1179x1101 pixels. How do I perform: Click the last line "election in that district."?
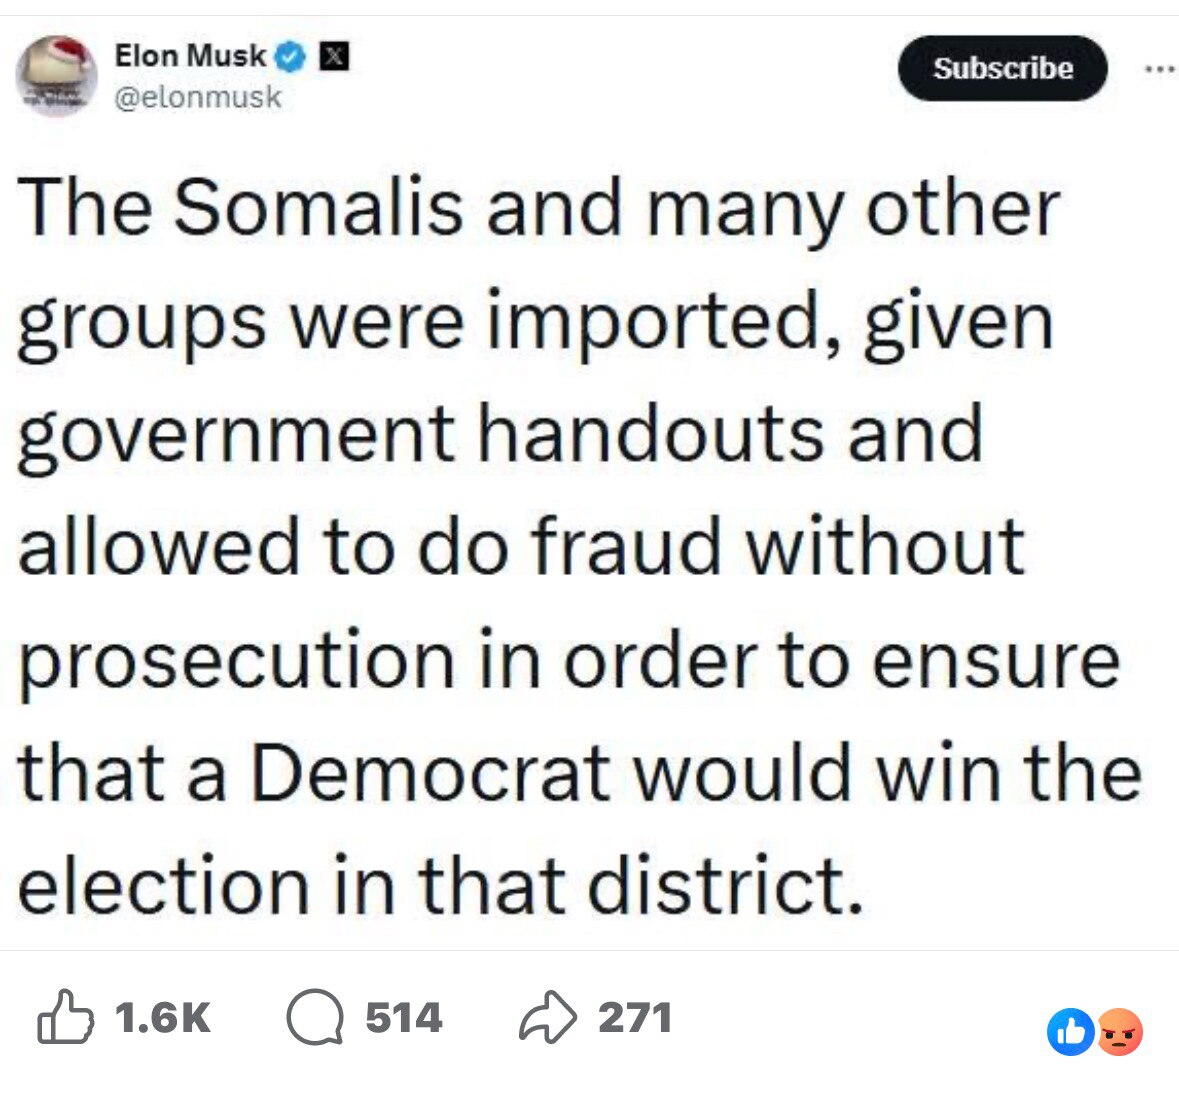[440, 886]
